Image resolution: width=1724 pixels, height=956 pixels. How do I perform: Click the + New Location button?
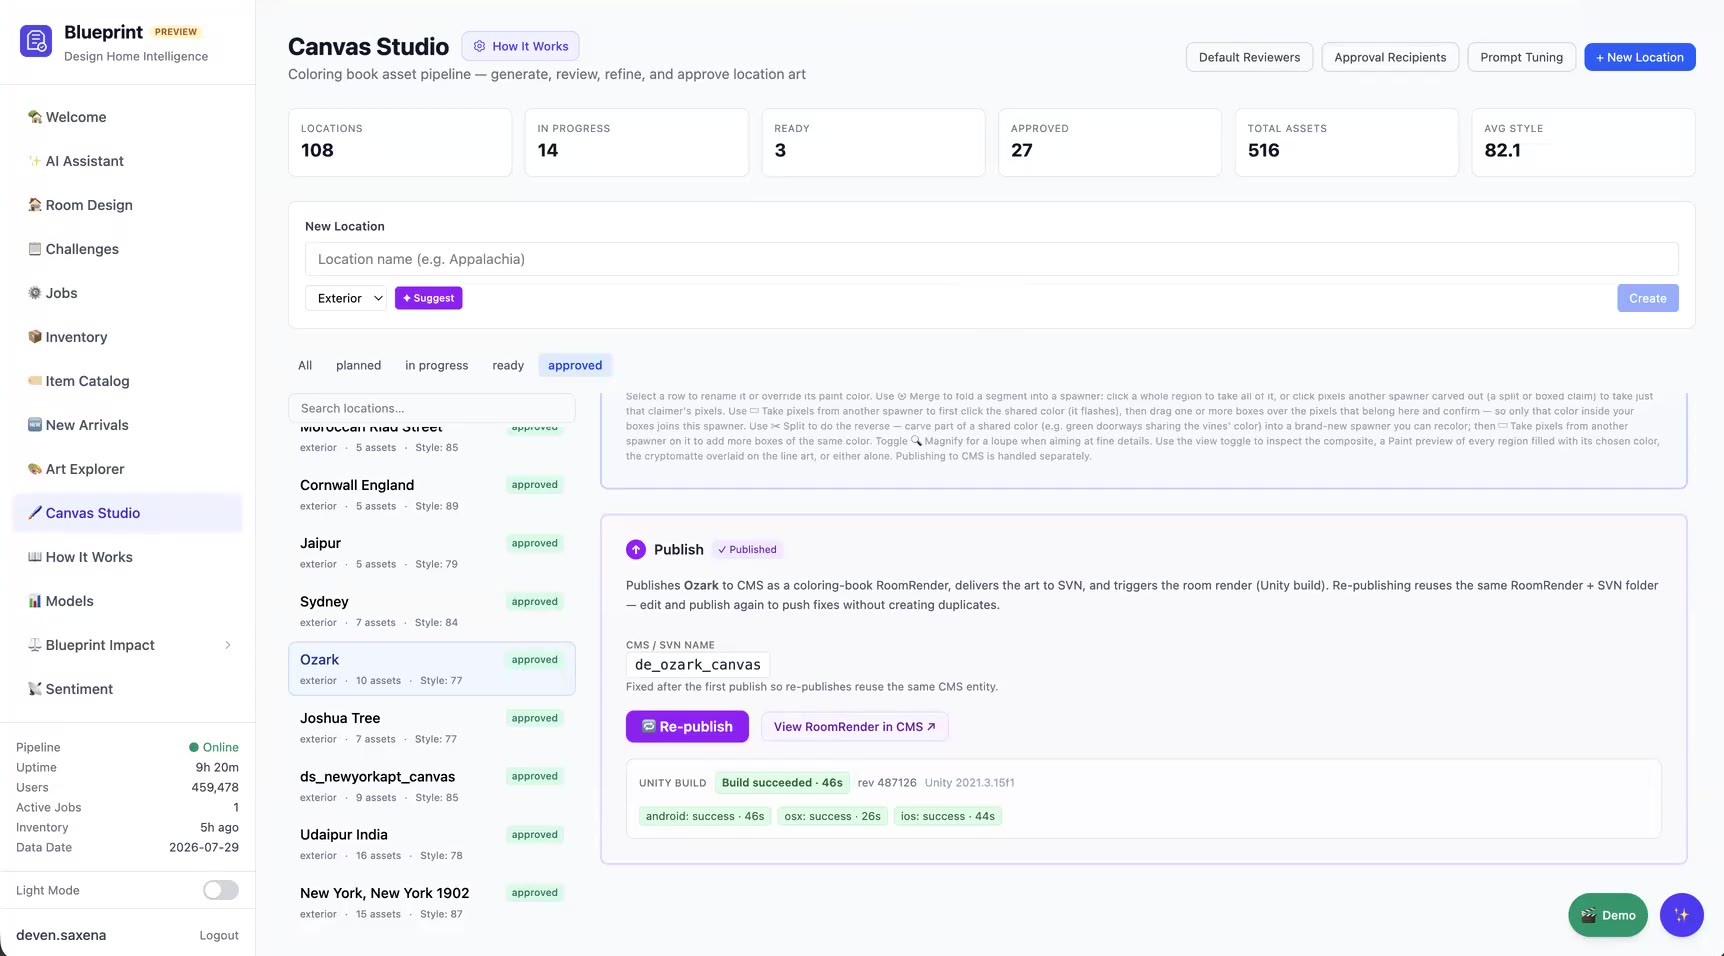(1640, 57)
